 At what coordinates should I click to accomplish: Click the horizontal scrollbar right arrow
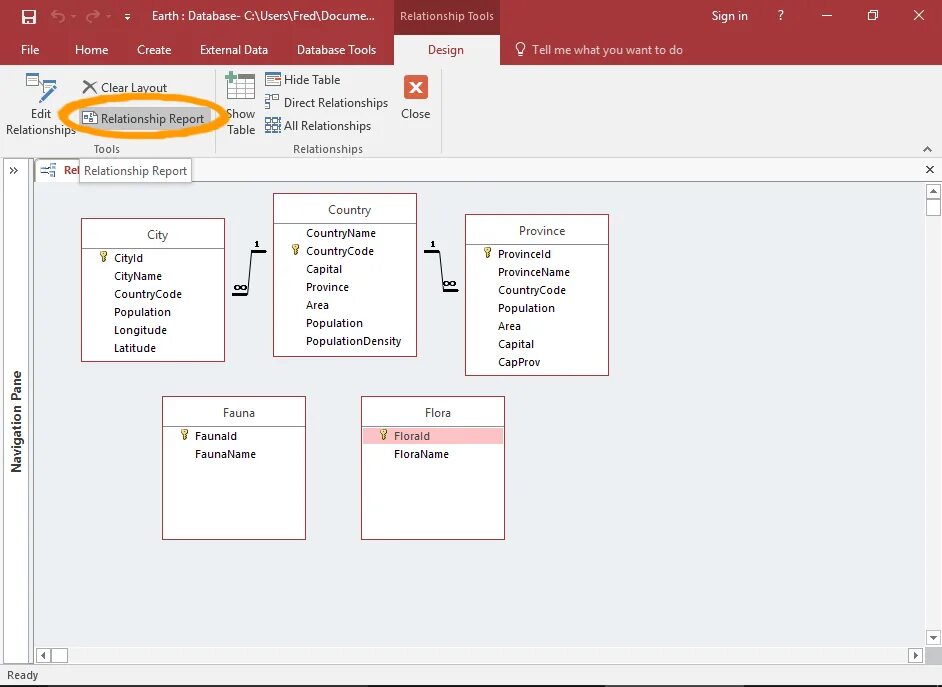pyautogui.click(x=915, y=655)
